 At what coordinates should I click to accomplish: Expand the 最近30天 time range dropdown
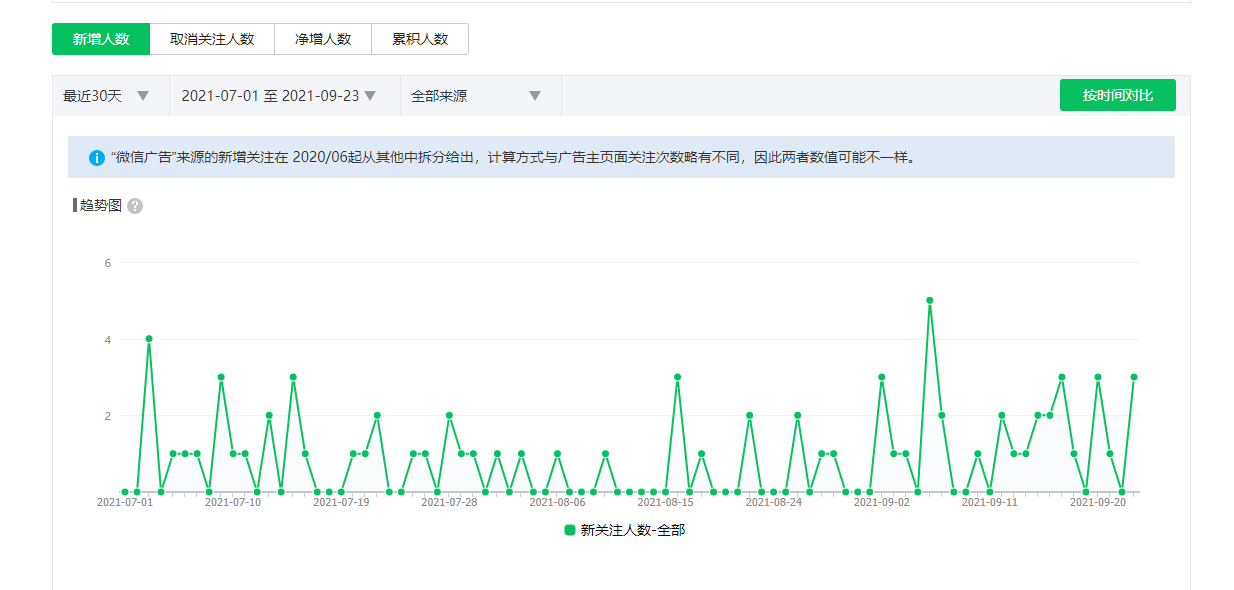107,96
